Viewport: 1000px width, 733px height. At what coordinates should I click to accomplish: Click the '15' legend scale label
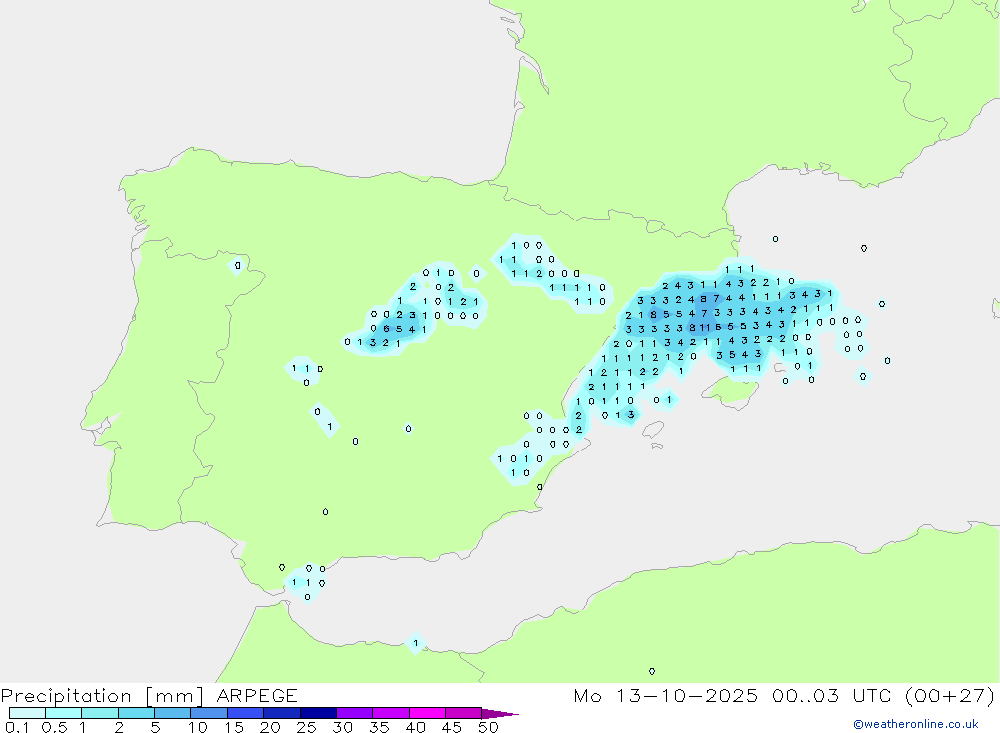pos(233,727)
